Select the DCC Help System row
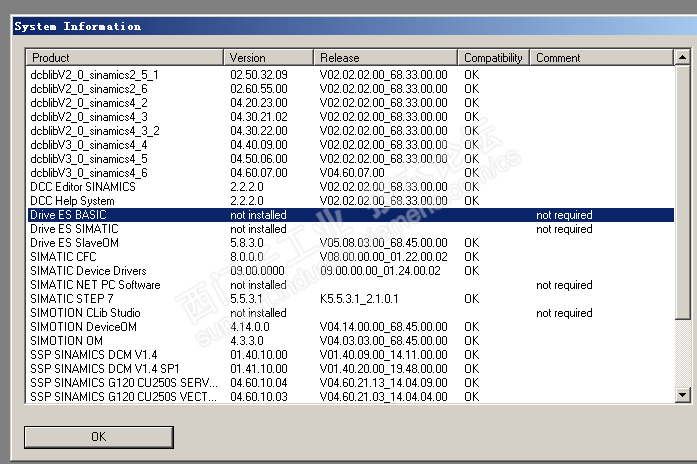Screen dimensions: 697x464 (350, 201)
